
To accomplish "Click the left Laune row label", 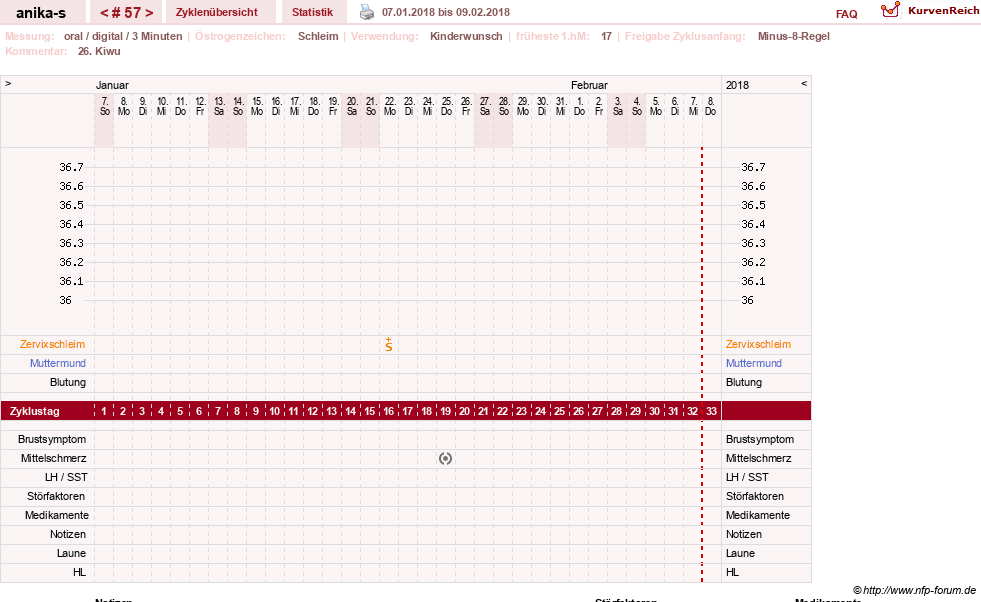I will point(71,553).
